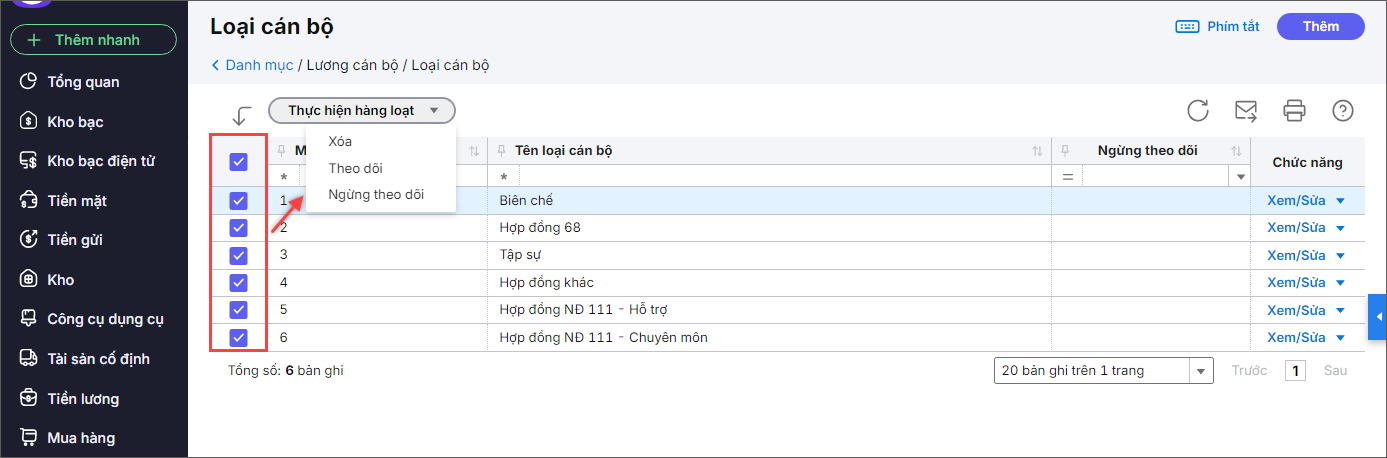Expand Xem/Sửa arrow for Hợp đồng 68
The height and width of the screenshot is (458, 1387).
point(1341,228)
